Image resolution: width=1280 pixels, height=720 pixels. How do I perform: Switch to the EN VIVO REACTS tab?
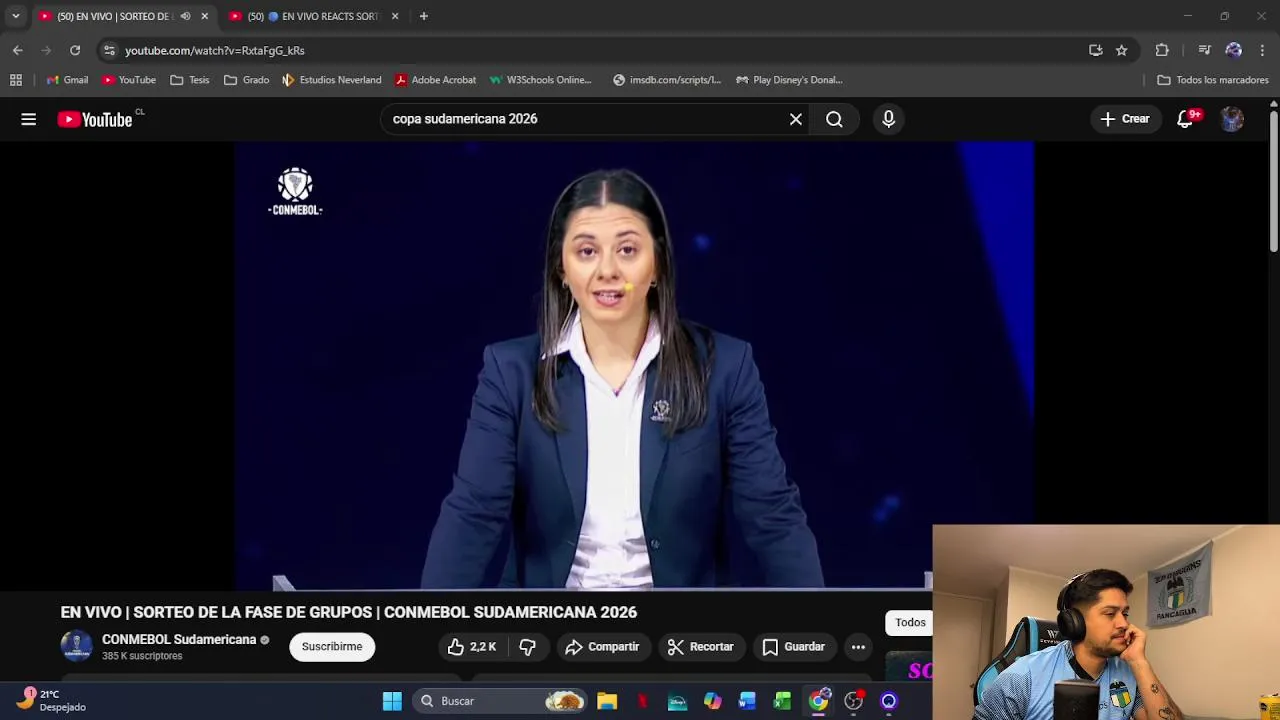312,16
